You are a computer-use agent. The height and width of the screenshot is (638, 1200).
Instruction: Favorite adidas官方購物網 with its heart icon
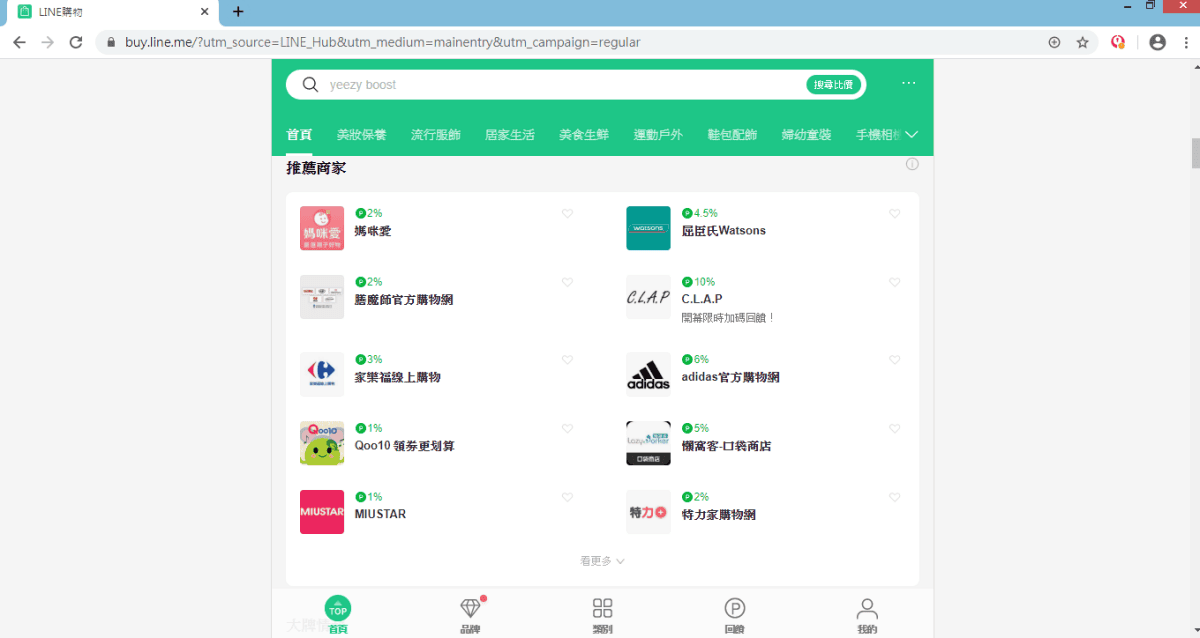click(x=895, y=360)
